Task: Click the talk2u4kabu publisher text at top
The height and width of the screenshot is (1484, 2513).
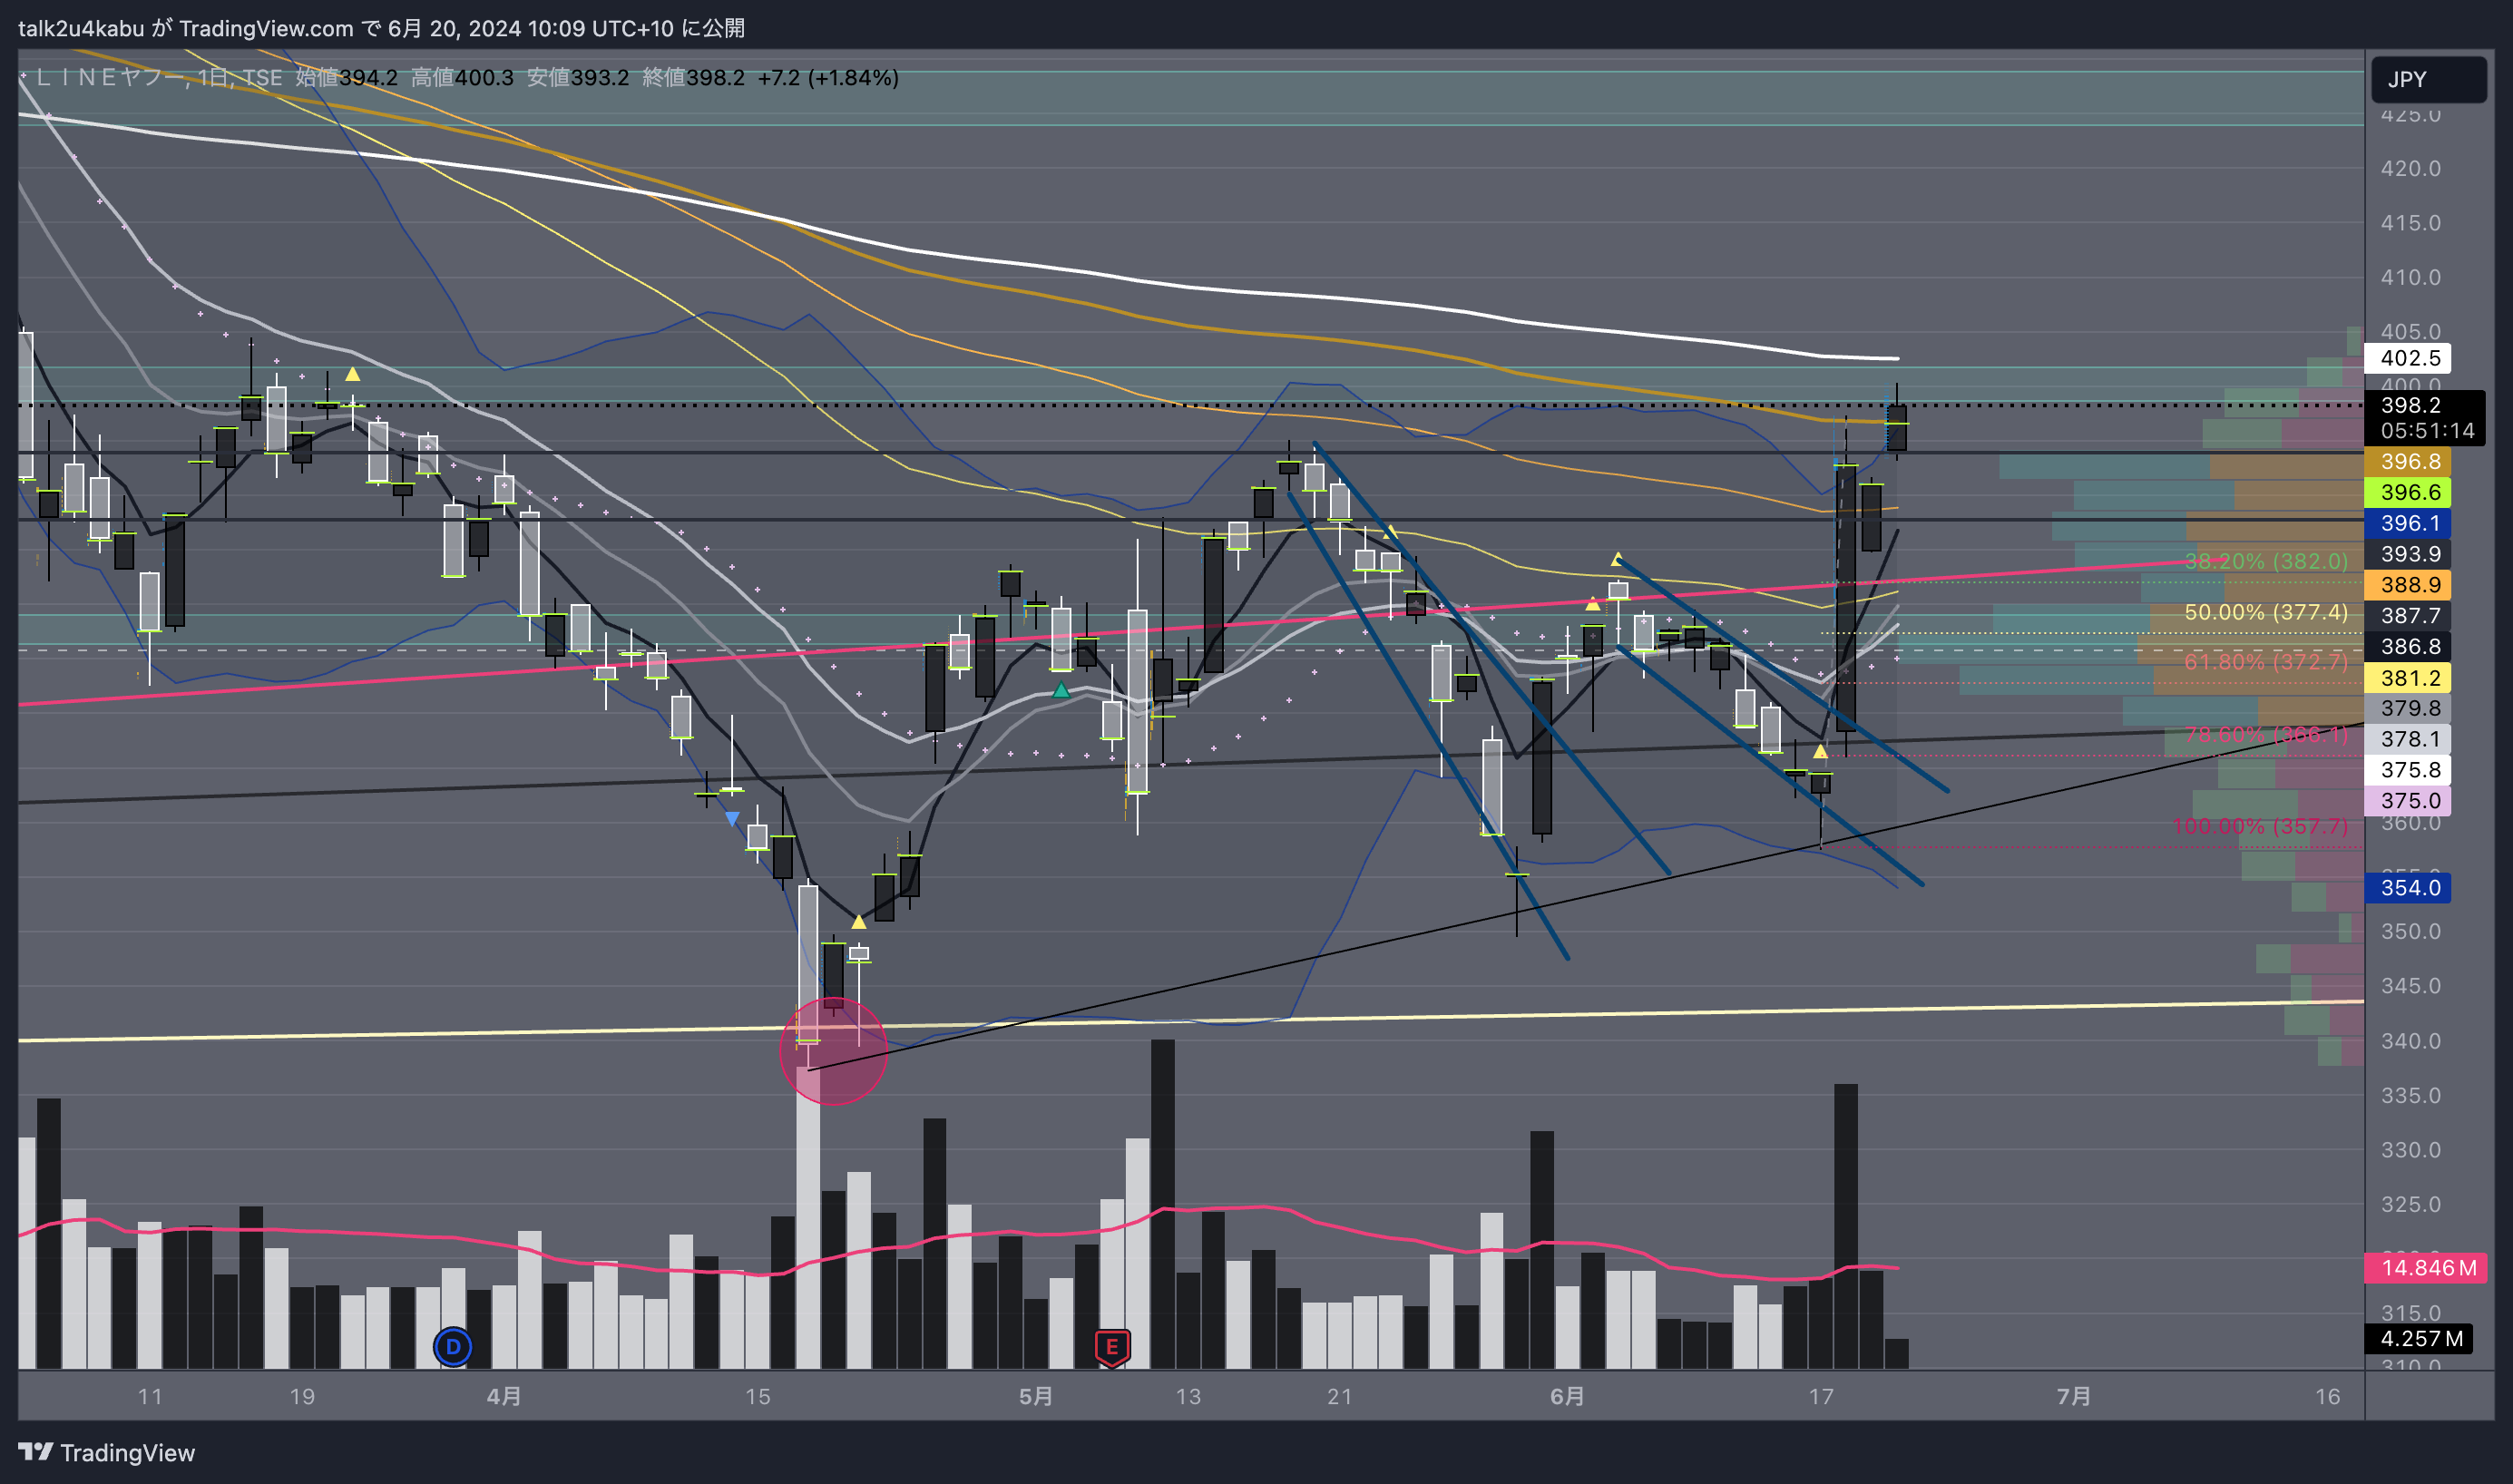Action: pyautogui.click(x=81, y=28)
